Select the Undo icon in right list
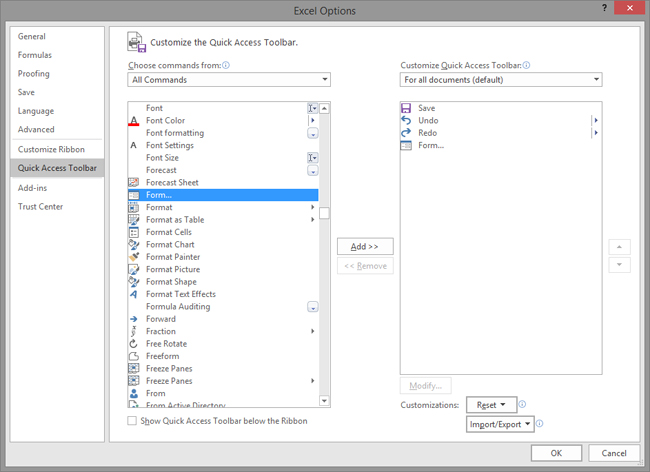 [406, 121]
